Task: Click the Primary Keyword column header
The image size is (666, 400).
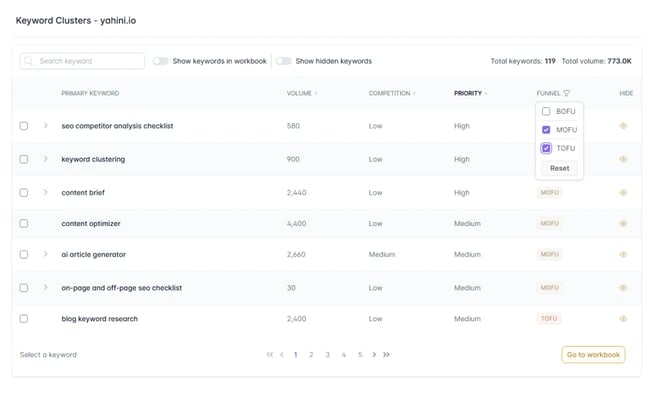Action: (x=90, y=93)
